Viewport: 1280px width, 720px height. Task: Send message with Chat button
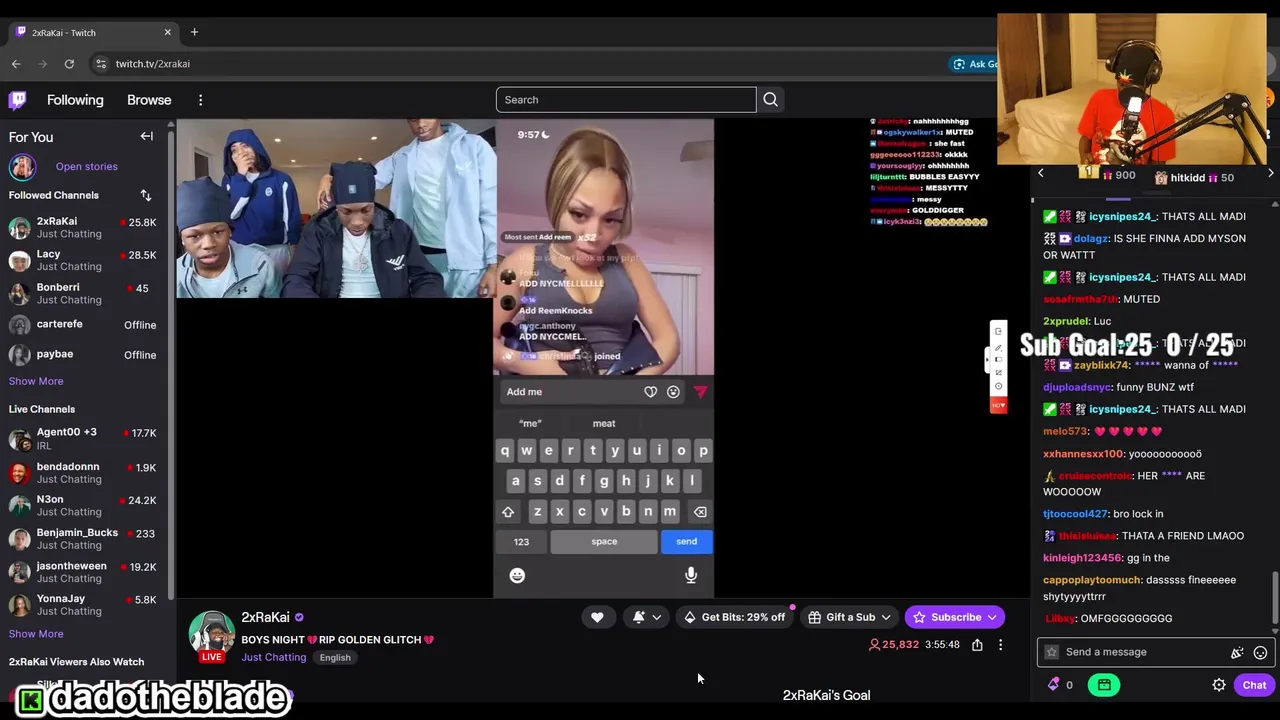point(1254,685)
